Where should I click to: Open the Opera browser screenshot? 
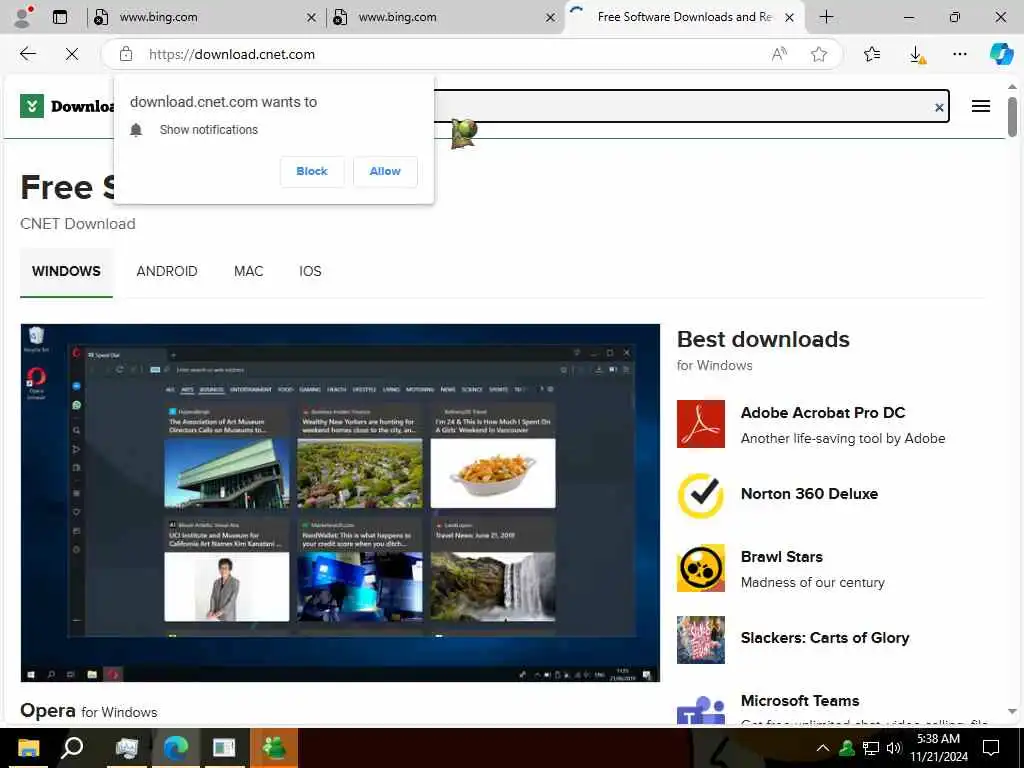(340, 503)
